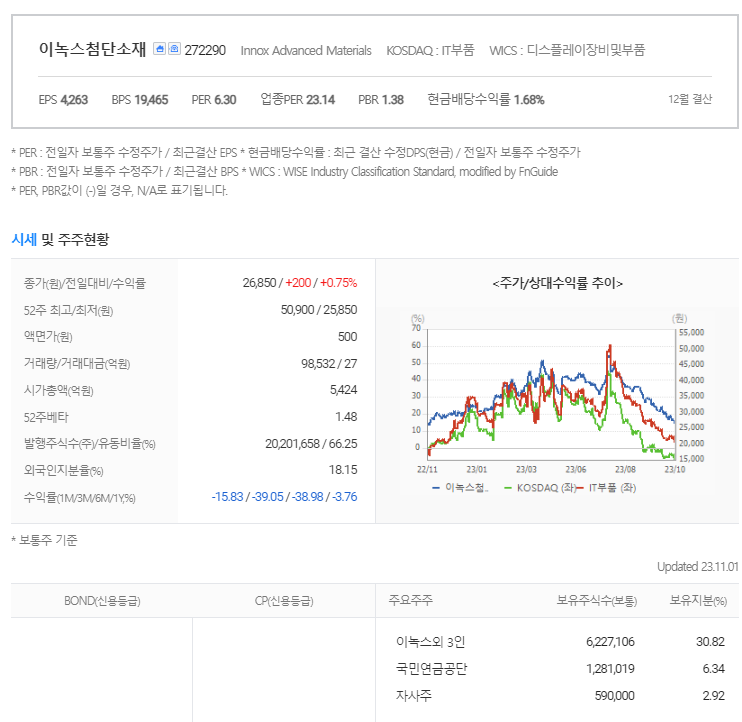Toggle the IT부품 (좌) red legend entry
Screen dimensions: 742x722
pos(606,488)
